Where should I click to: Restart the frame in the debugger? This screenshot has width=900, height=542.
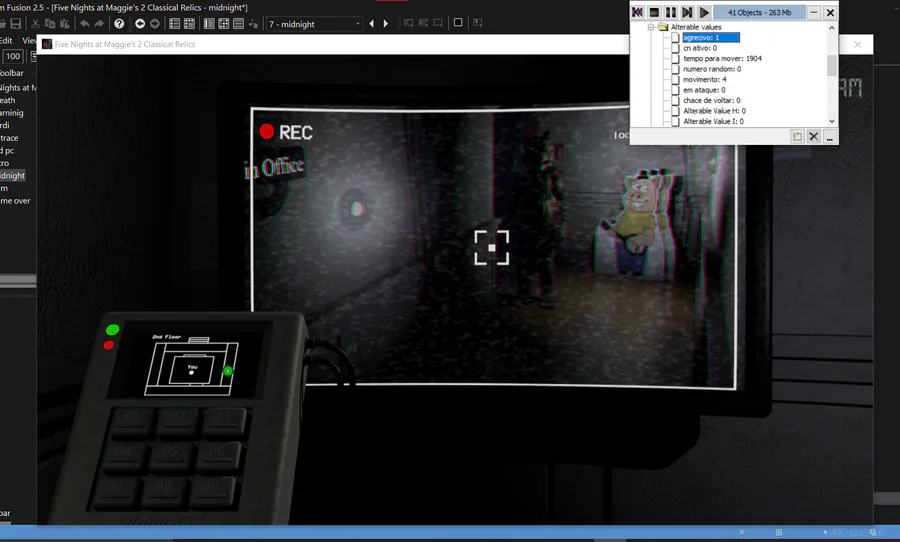pos(637,12)
